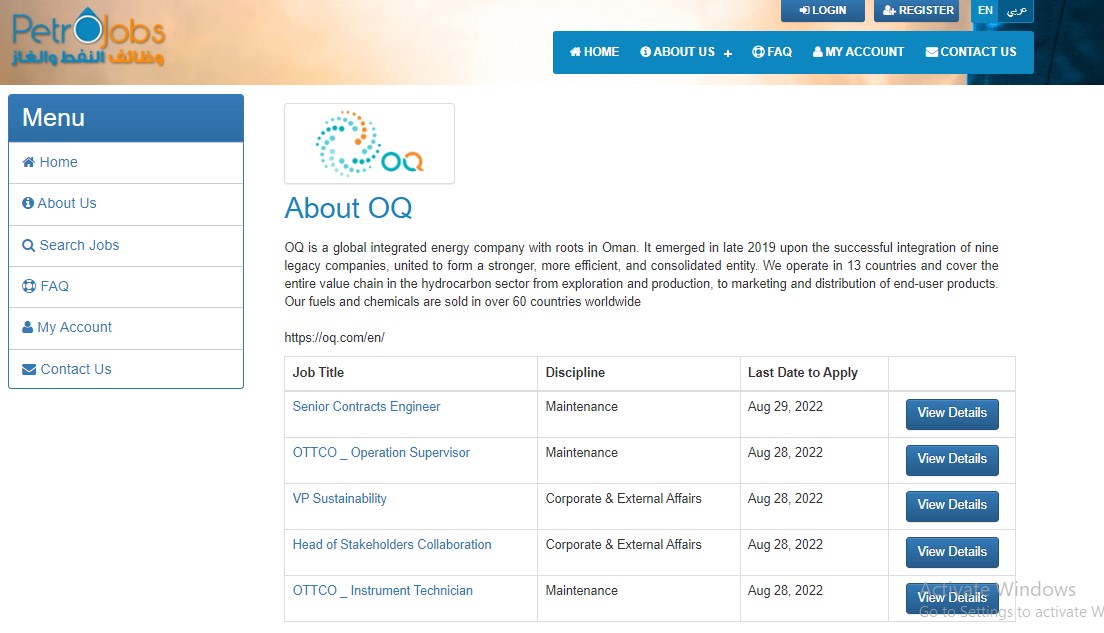Click the envelope icon beside CONTACT US in top navigation
1104x633 pixels.
click(x=932, y=52)
